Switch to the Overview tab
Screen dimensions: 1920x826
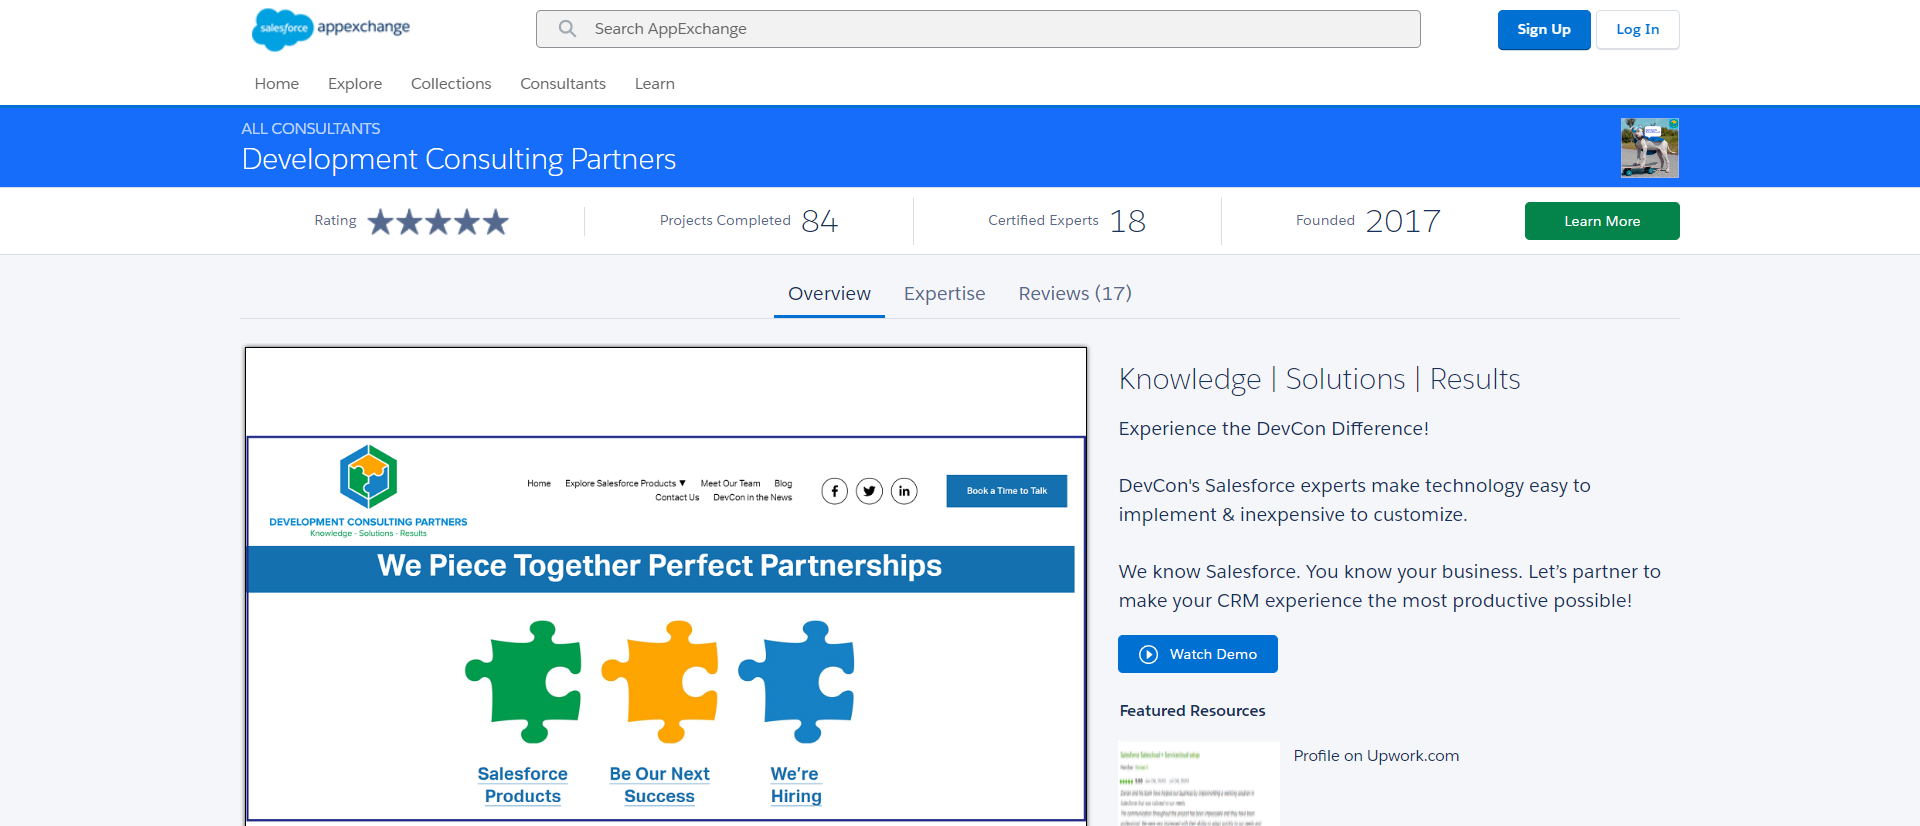coord(829,294)
